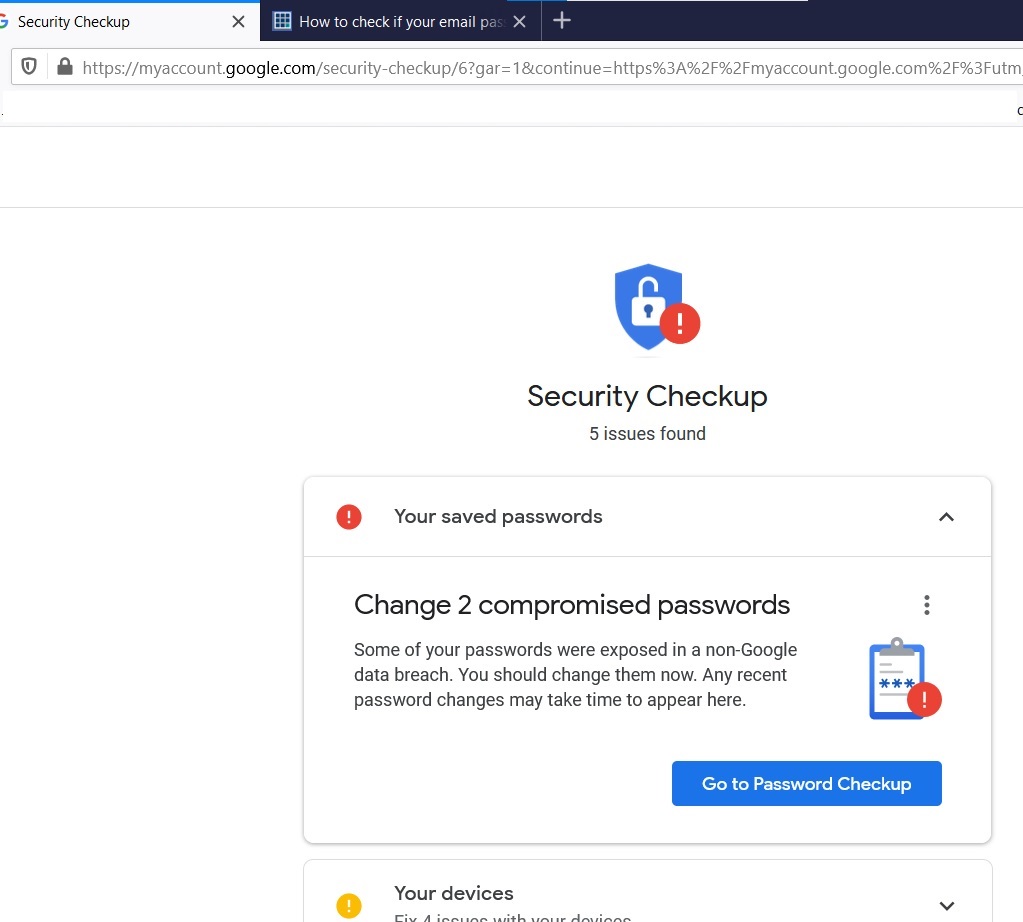Click the Your saved passwords header

pyautogui.click(x=647, y=517)
